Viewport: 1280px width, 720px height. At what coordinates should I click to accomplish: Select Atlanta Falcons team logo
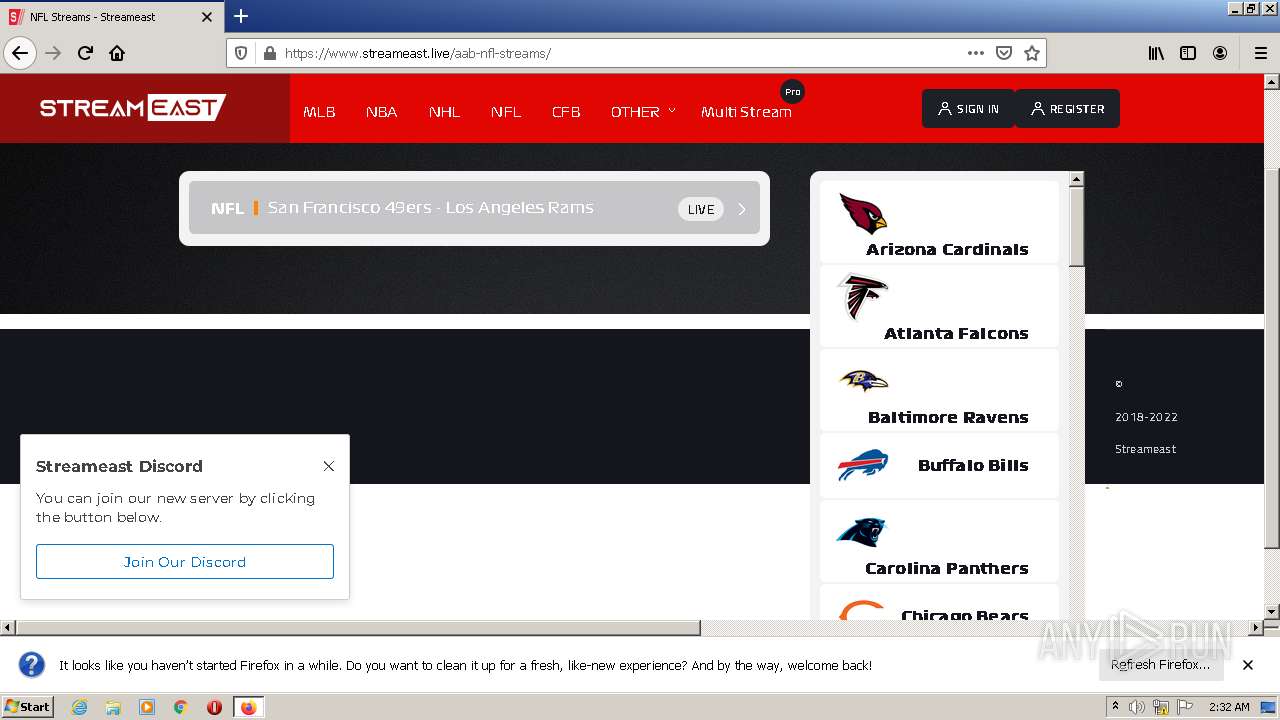[x=862, y=297]
